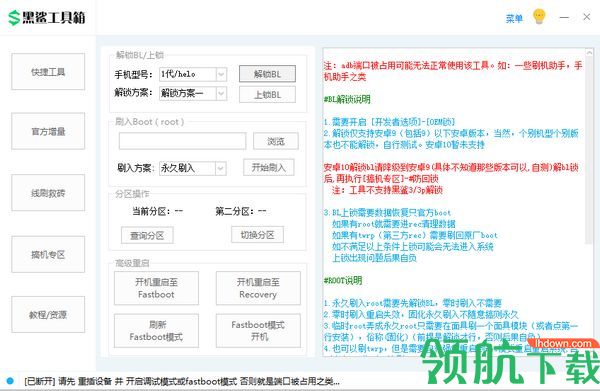The width and height of the screenshot is (600, 391).
Task: Click the instructions panel vertical scrollbar
Action: (x=589, y=149)
